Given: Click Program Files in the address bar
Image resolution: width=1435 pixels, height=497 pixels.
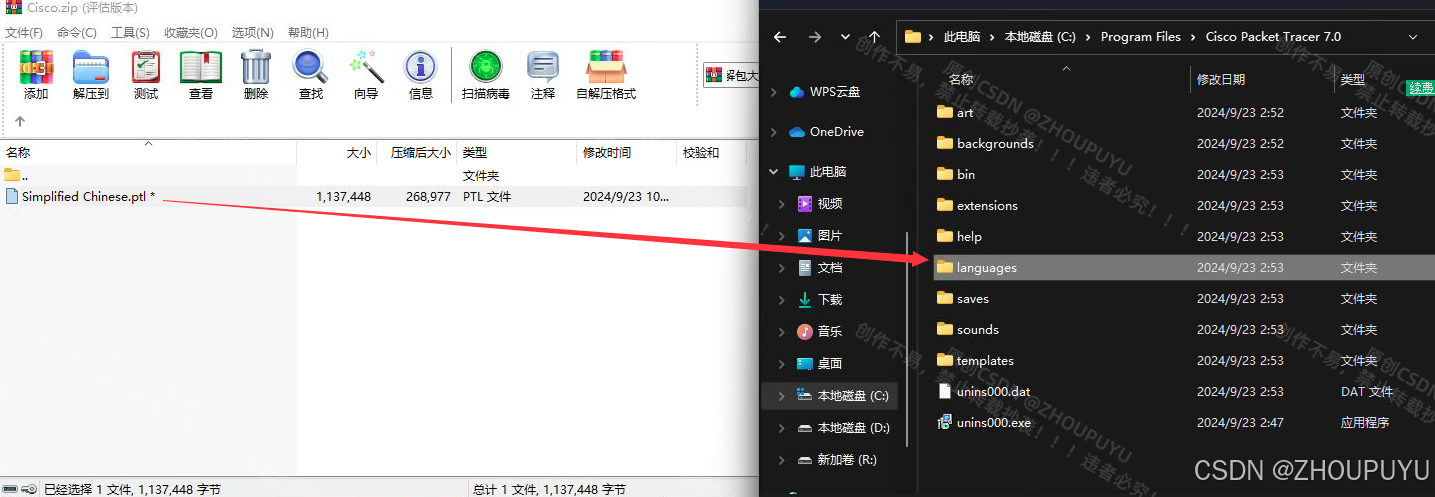Looking at the screenshot, I should click(1141, 37).
